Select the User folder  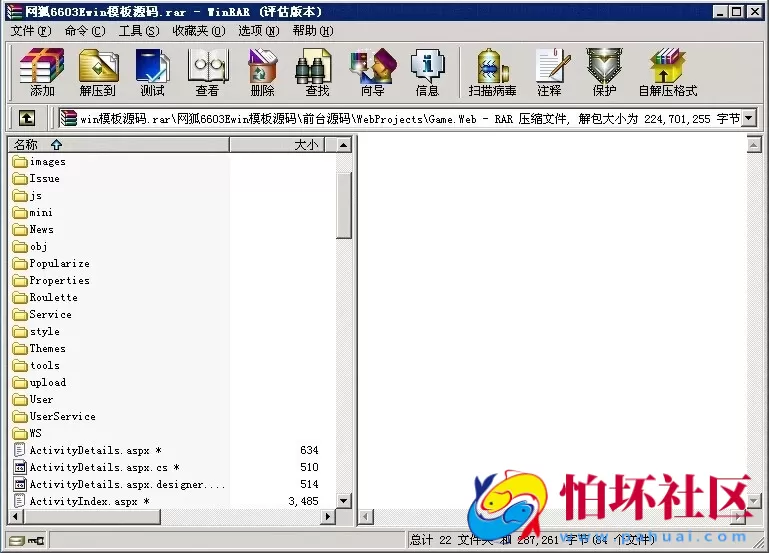(33, 400)
